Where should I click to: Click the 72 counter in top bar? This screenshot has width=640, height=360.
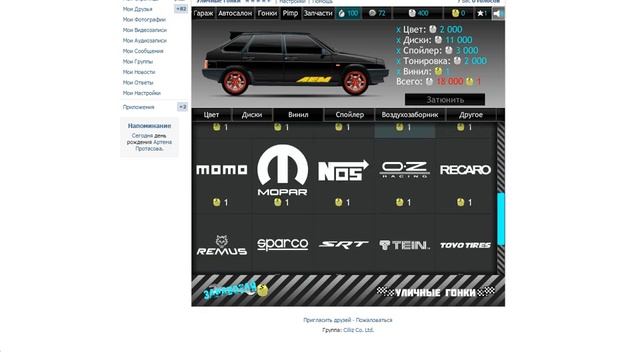click(377, 13)
